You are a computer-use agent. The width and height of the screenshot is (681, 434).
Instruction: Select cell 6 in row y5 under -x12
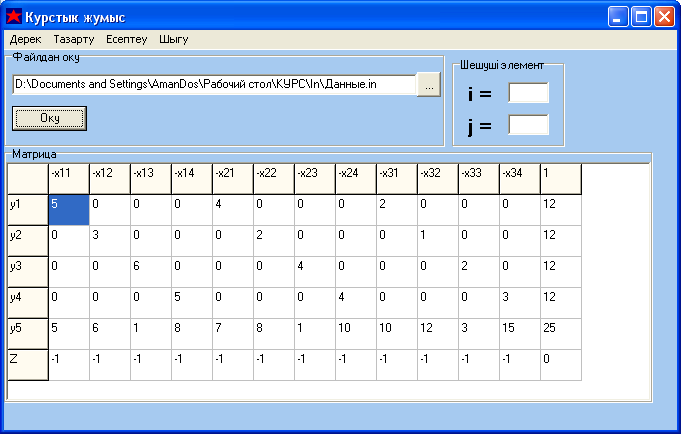tap(110, 334)
